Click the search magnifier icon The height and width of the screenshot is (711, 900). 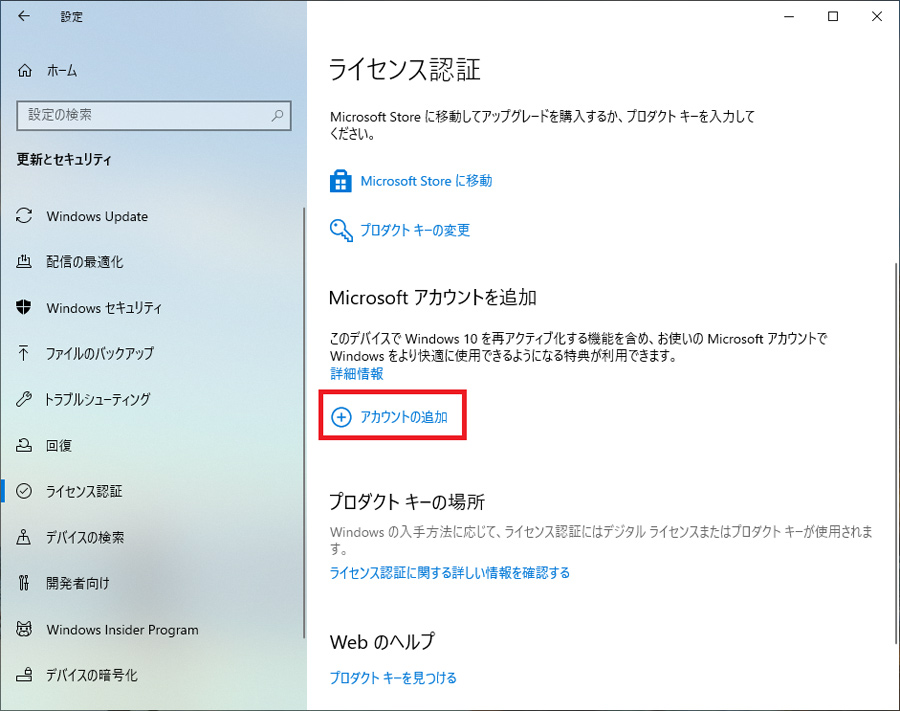(x=277, y=115)
